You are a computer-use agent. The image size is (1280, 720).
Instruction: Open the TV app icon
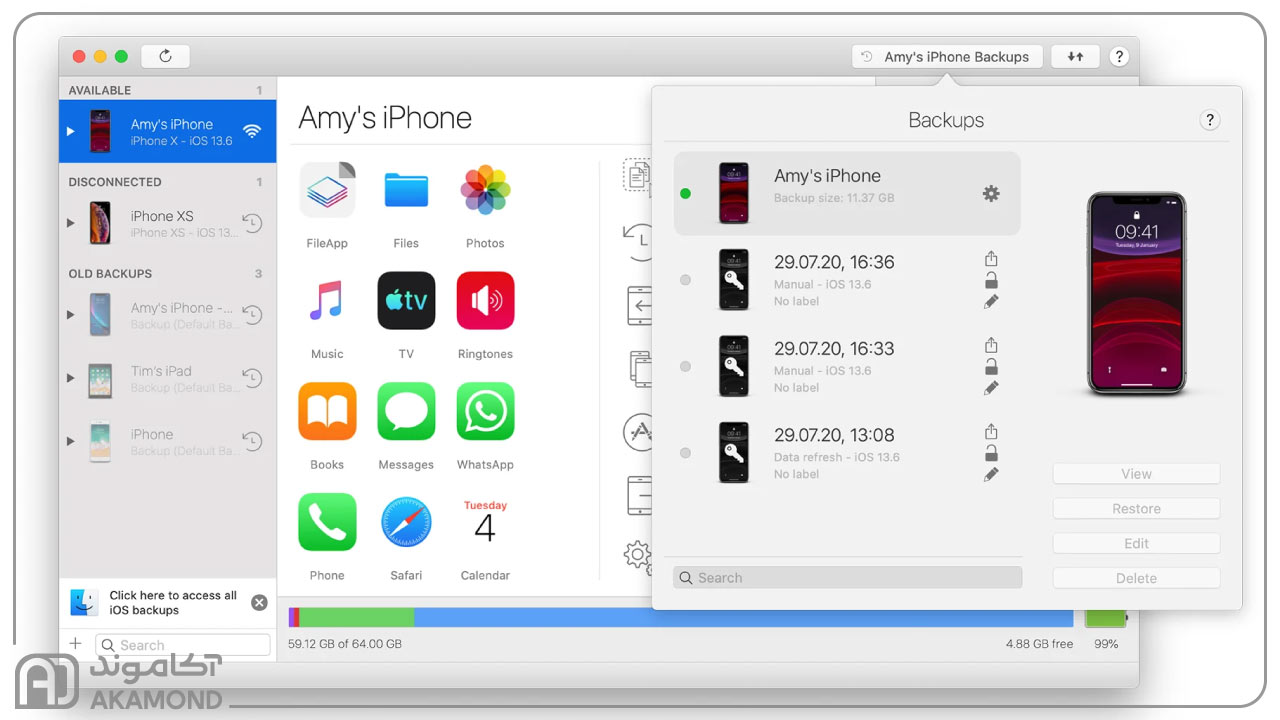(x=406, y=300)
